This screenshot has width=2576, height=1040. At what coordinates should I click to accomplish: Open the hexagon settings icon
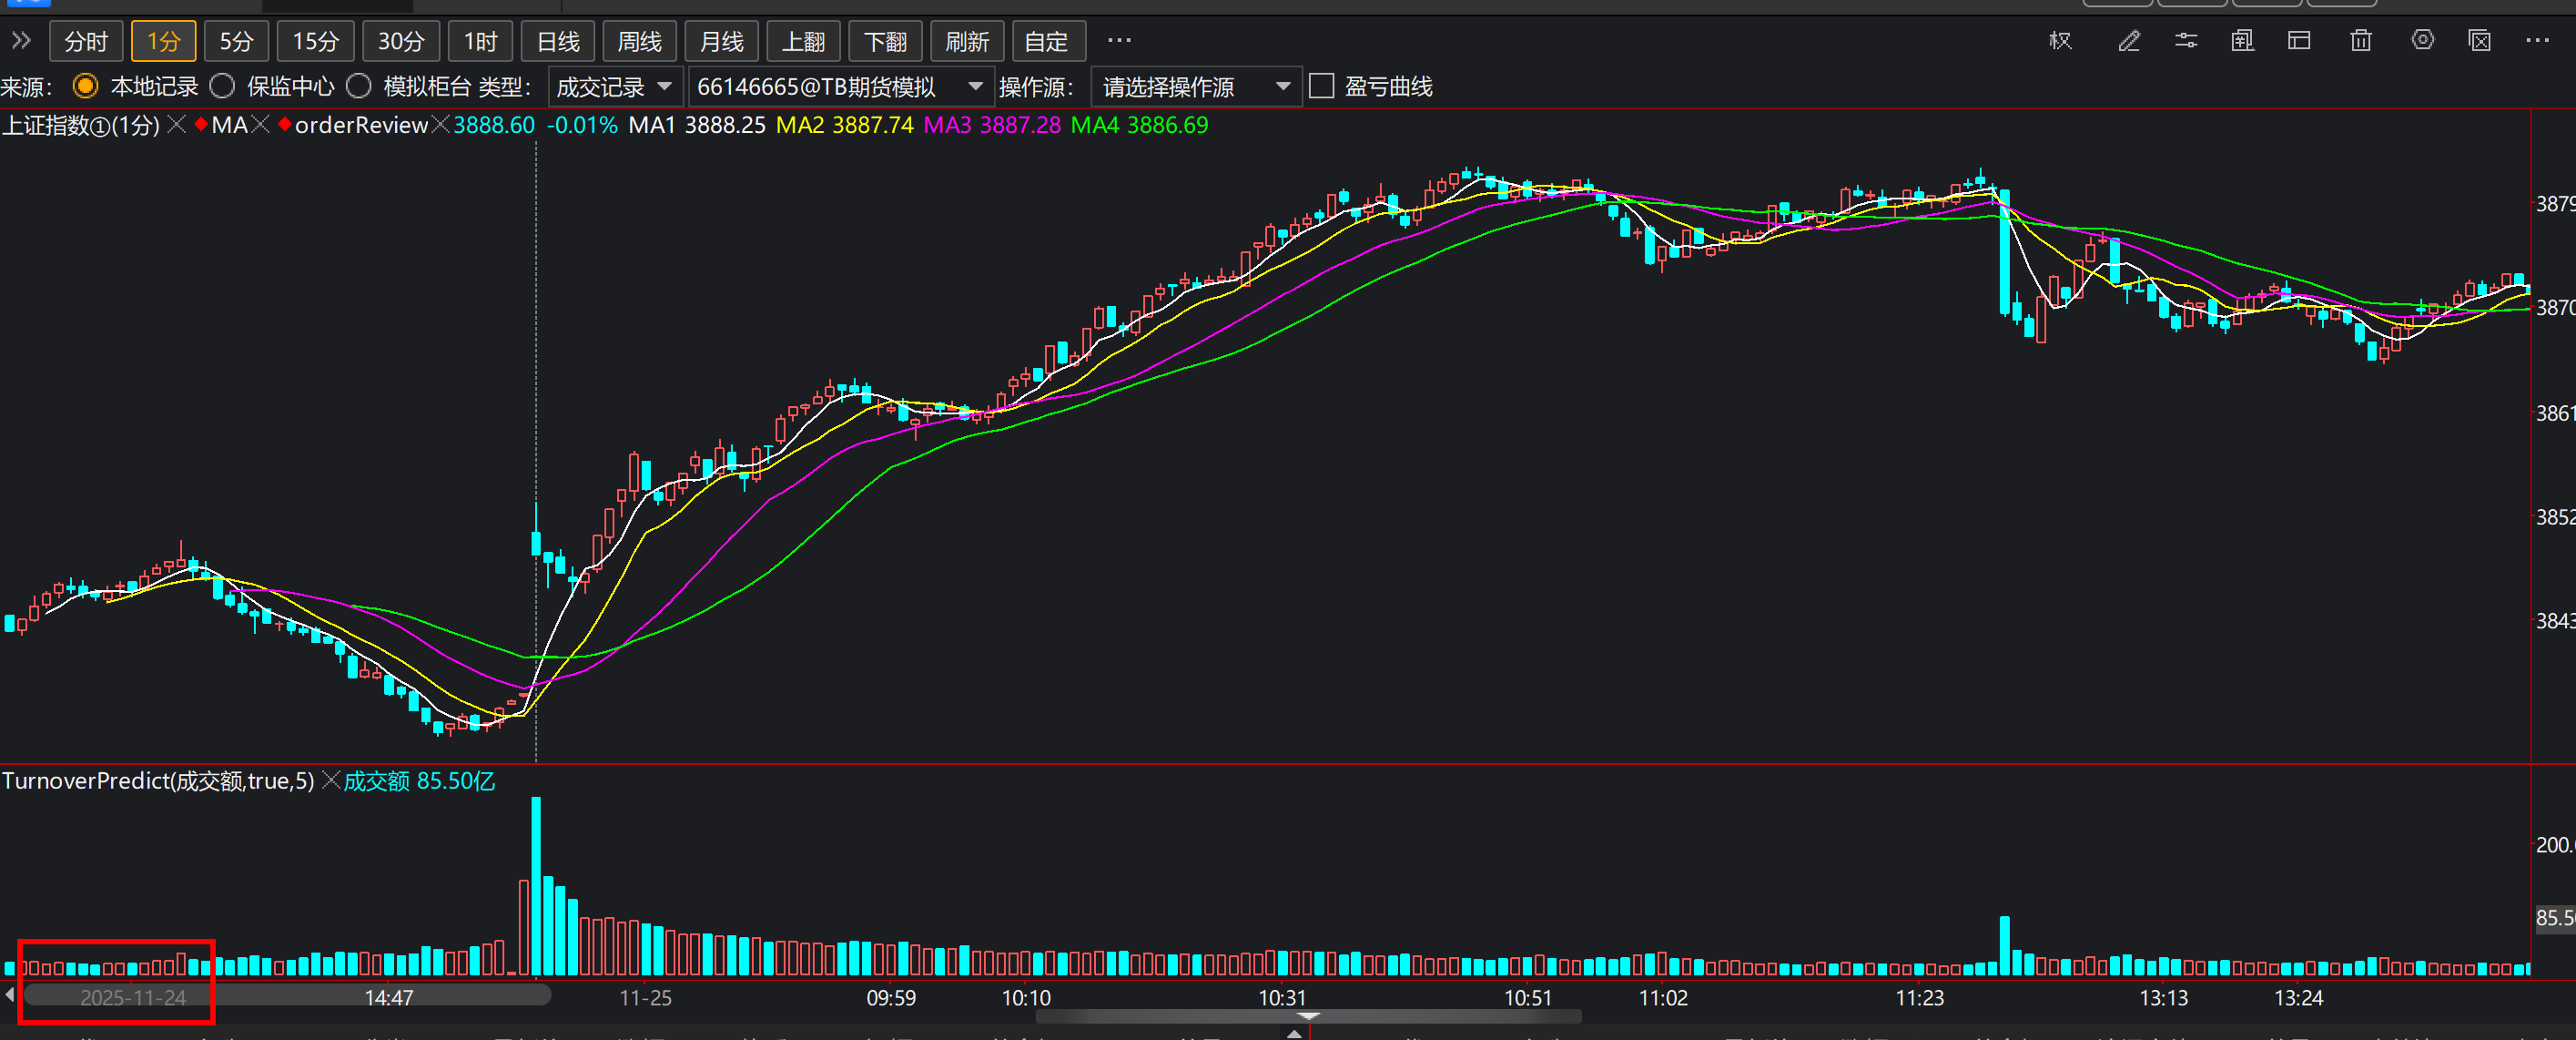[x=2423, y=41]
